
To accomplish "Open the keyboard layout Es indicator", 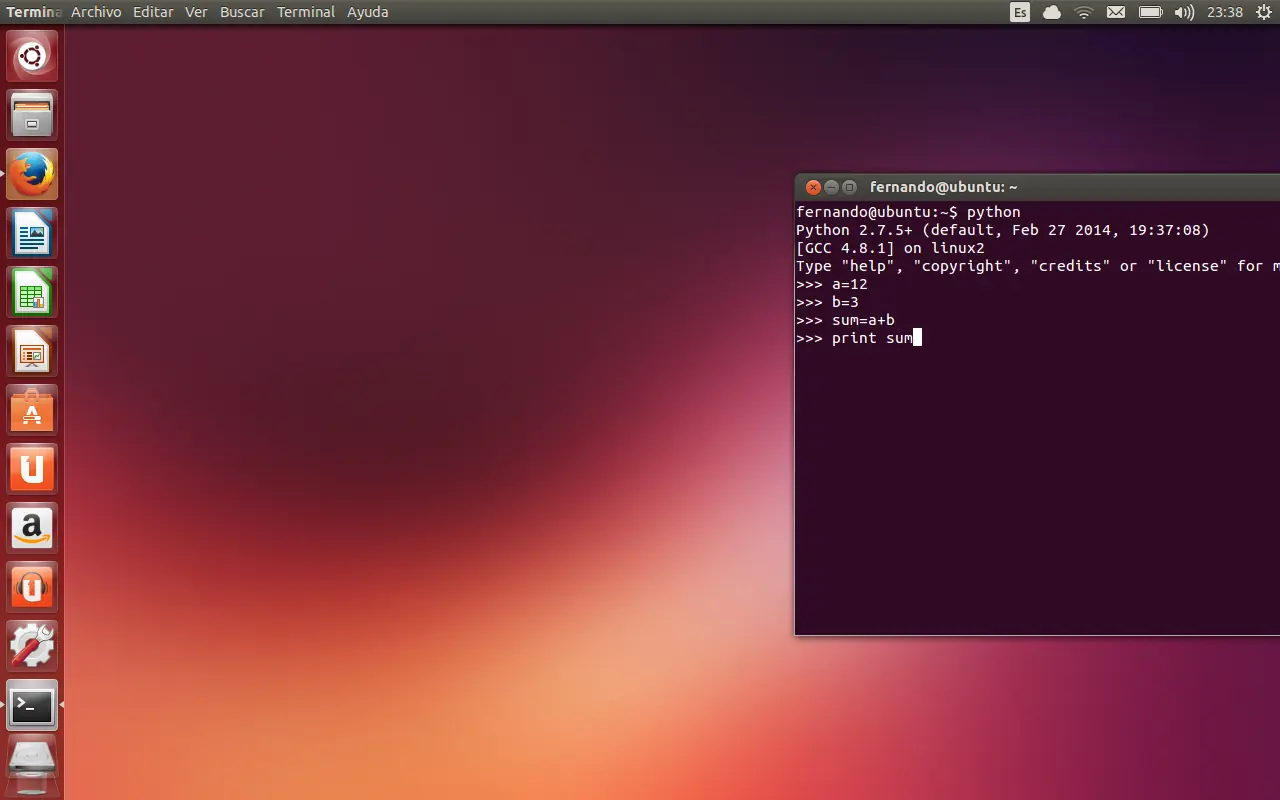I will click(1020, 12).
